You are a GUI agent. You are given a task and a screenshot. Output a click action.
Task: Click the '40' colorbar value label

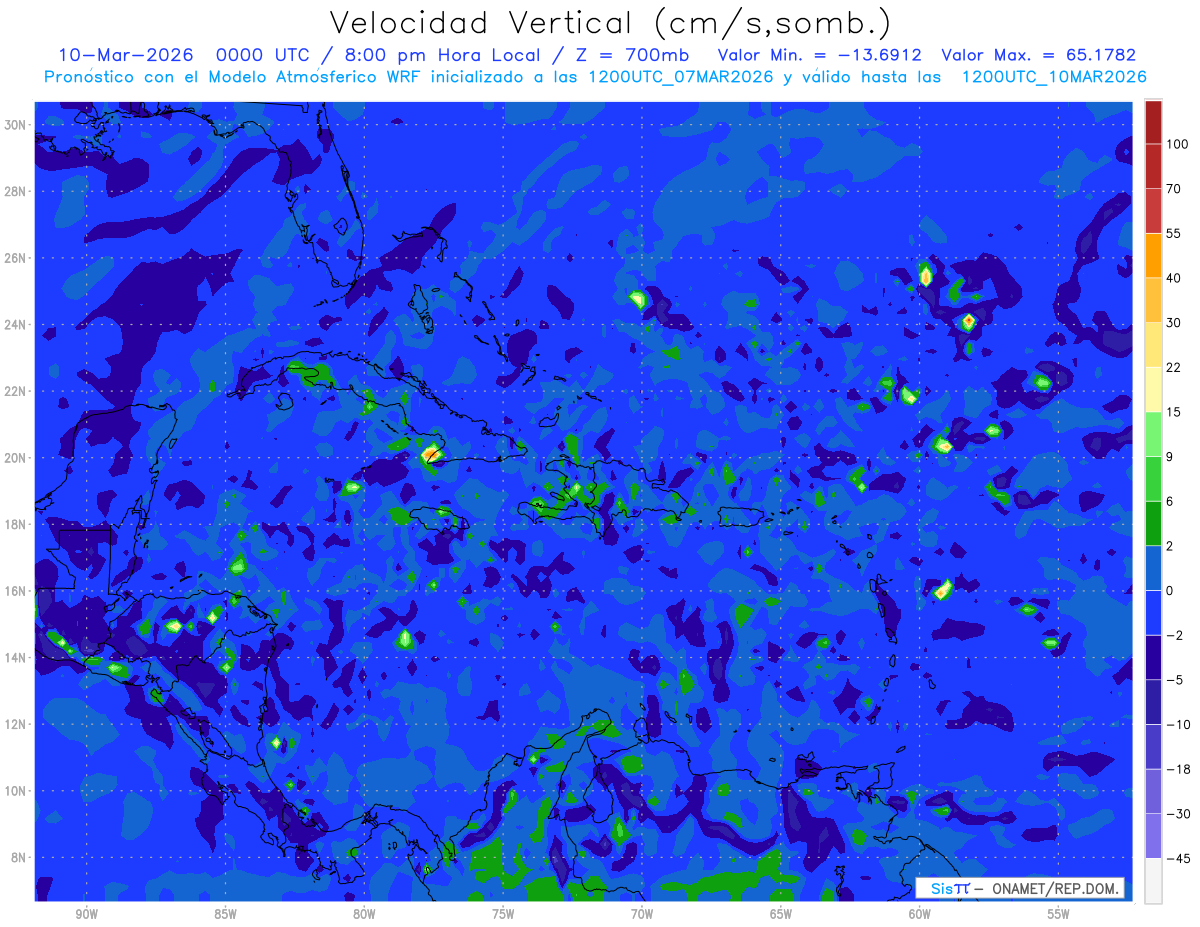click(1174, 278)
